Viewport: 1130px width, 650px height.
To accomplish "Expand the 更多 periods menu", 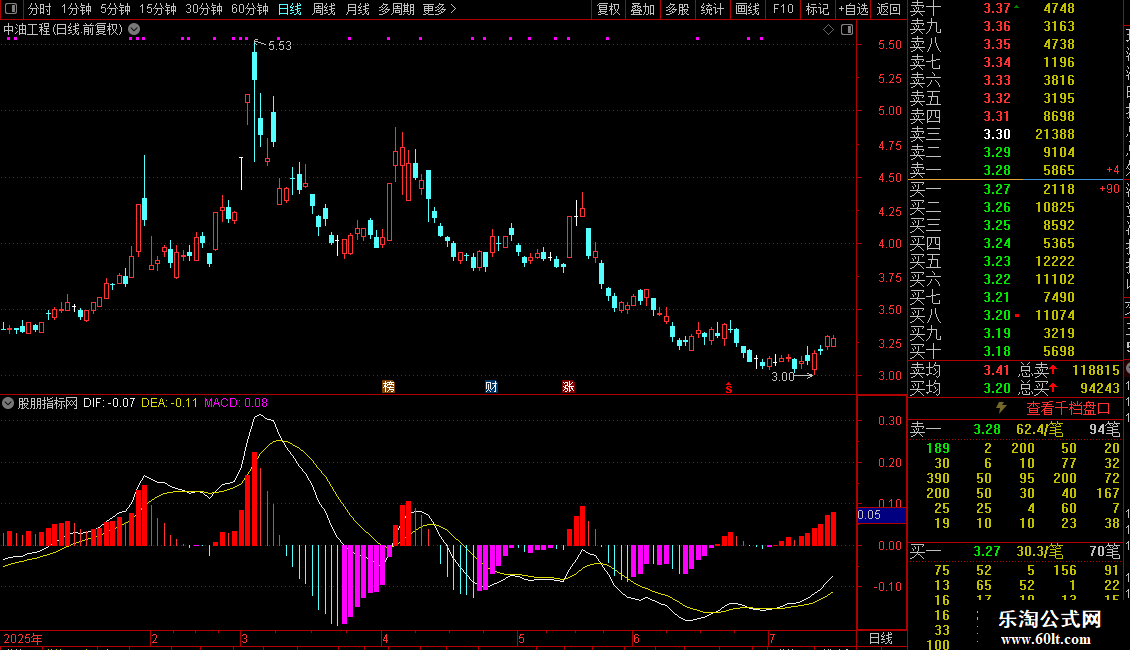I will pyautogui.click(x=439, y=9).
